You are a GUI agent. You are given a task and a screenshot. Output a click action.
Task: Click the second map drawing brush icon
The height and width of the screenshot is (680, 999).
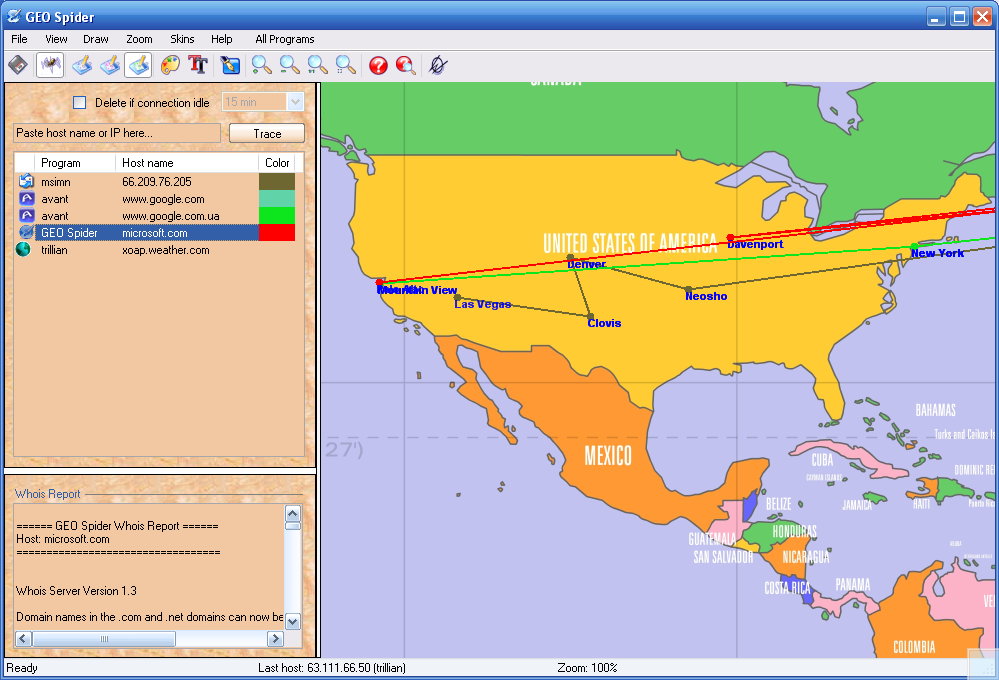click(110, 65)
